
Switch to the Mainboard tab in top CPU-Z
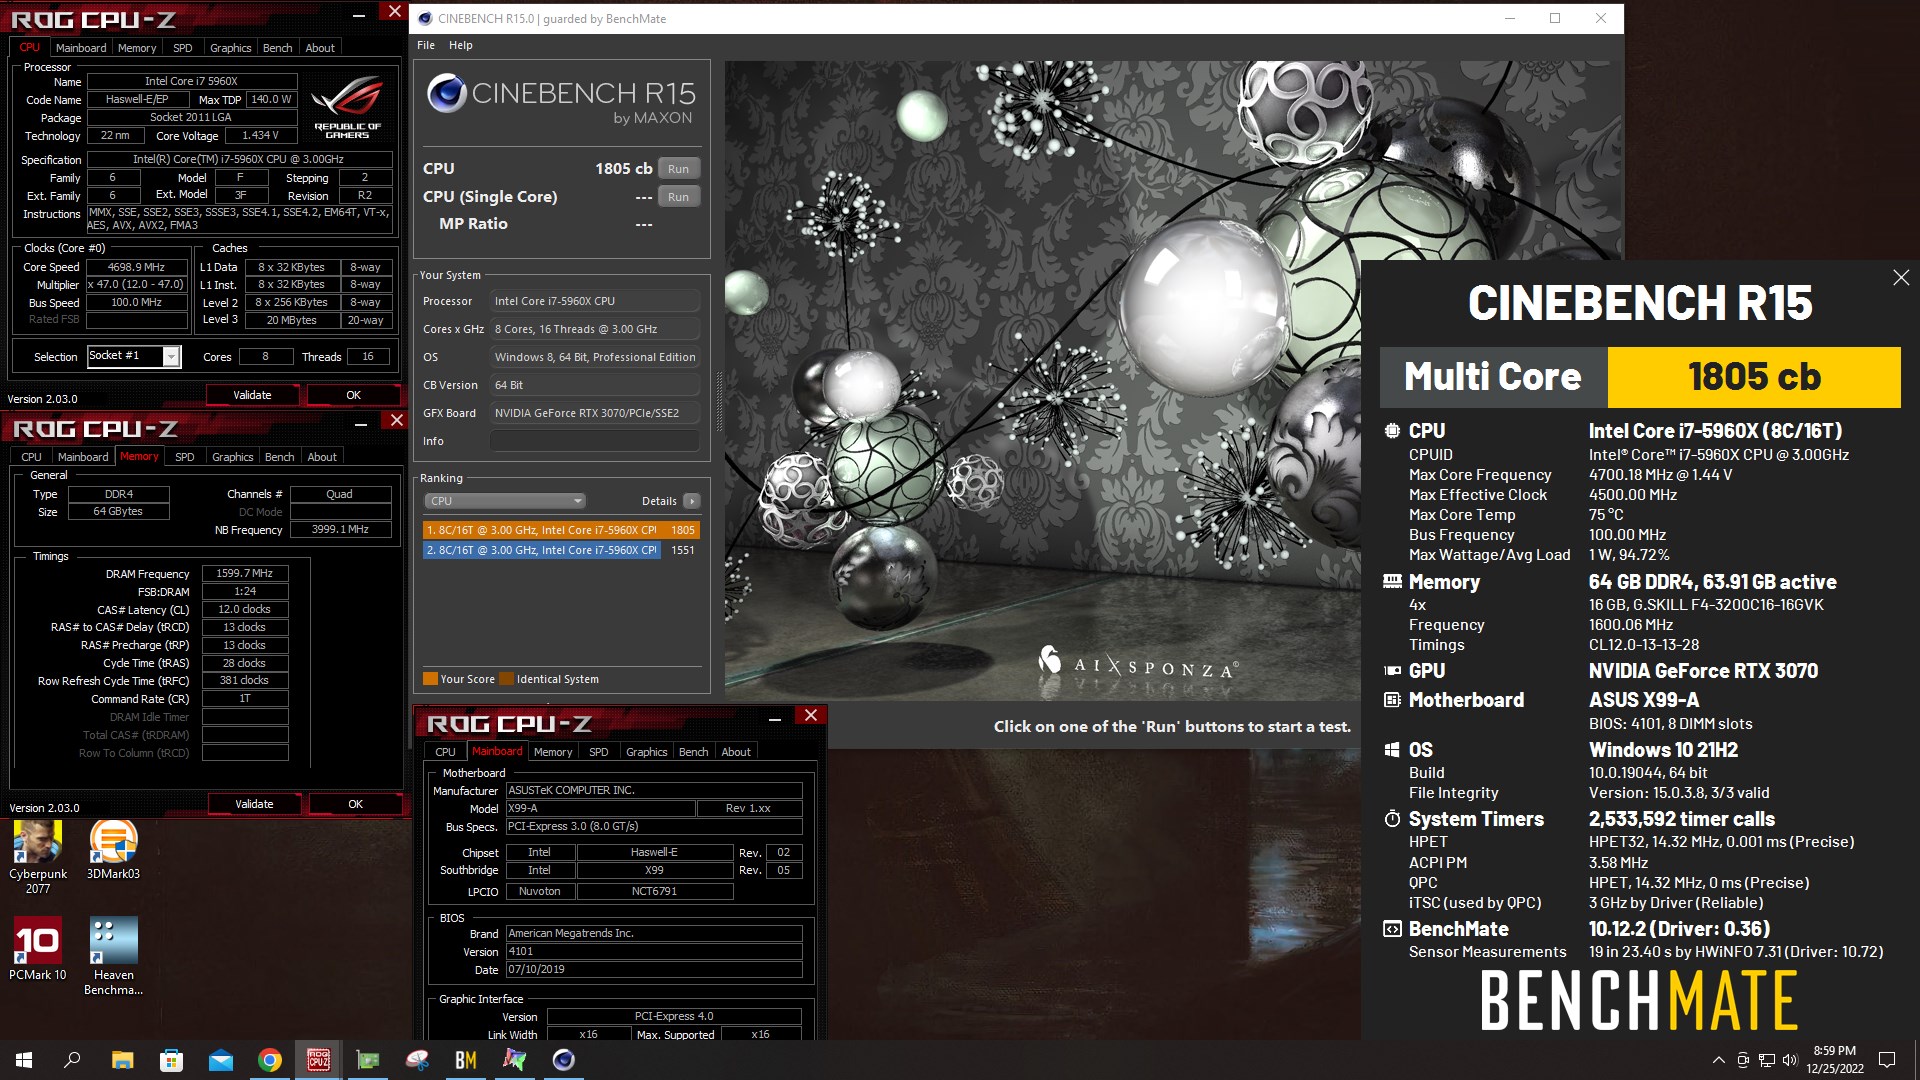pos(81,48)
